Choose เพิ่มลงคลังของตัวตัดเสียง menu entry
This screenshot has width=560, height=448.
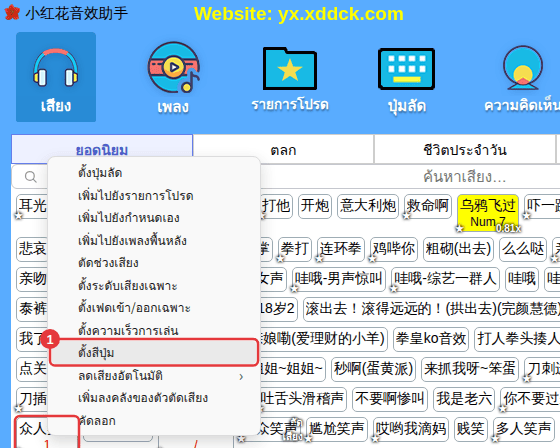pyautogui.click(x=154, y=398)
